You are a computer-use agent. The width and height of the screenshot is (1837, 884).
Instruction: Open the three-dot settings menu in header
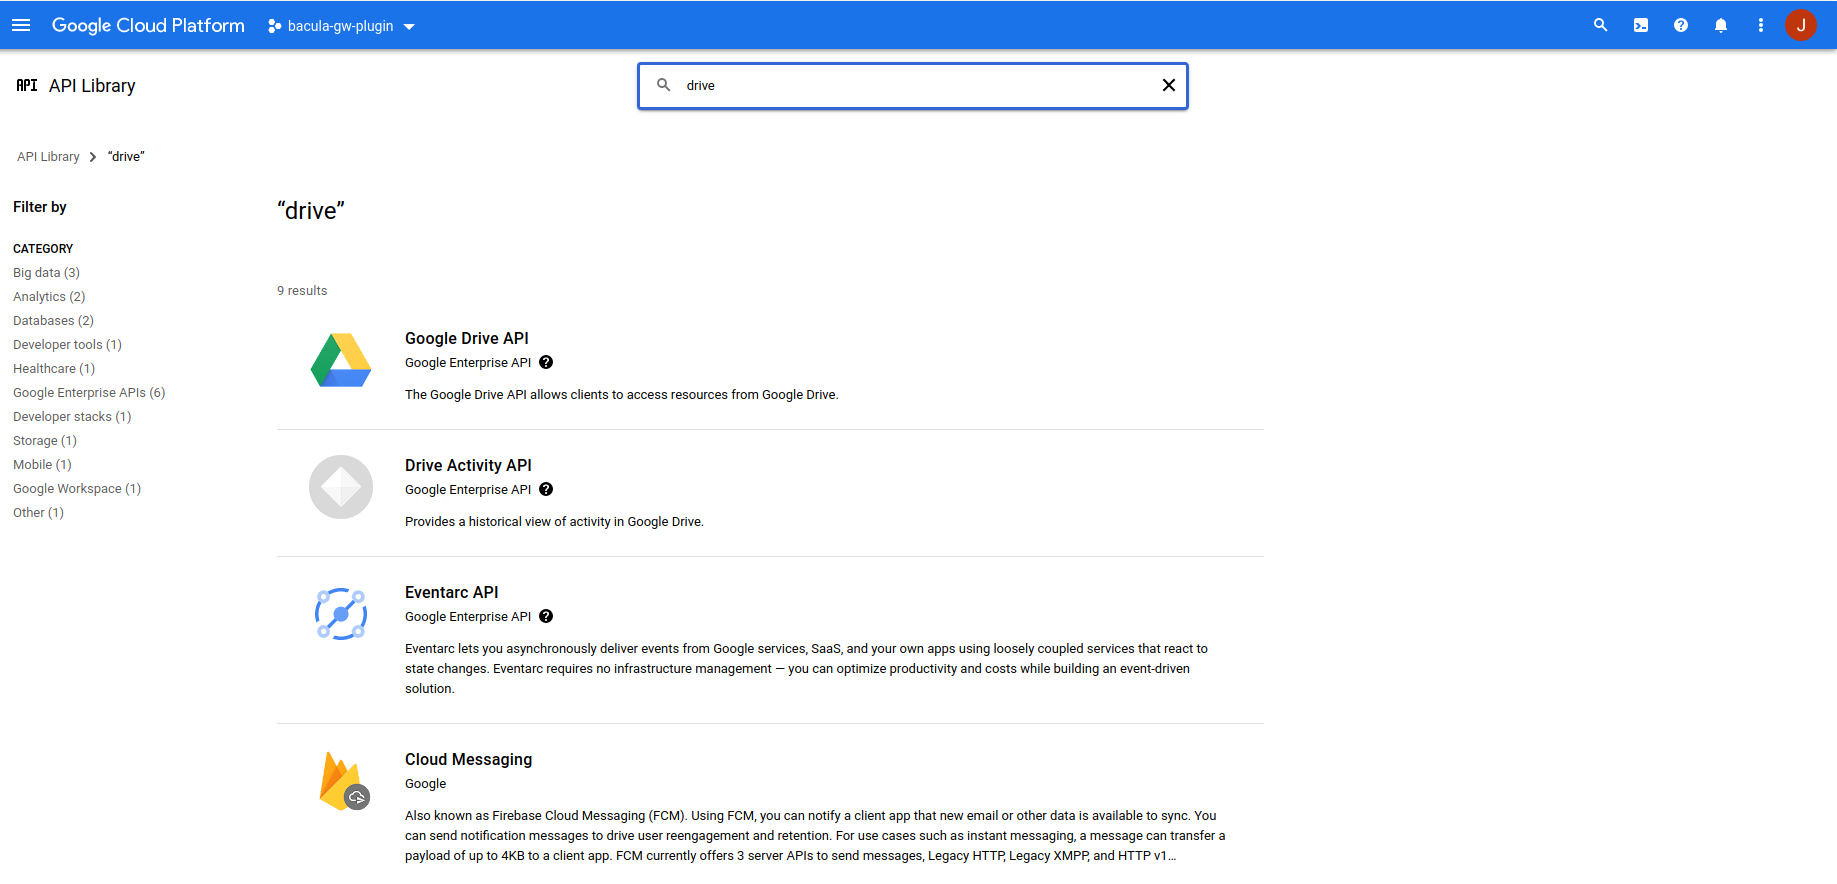[1761, 25]
